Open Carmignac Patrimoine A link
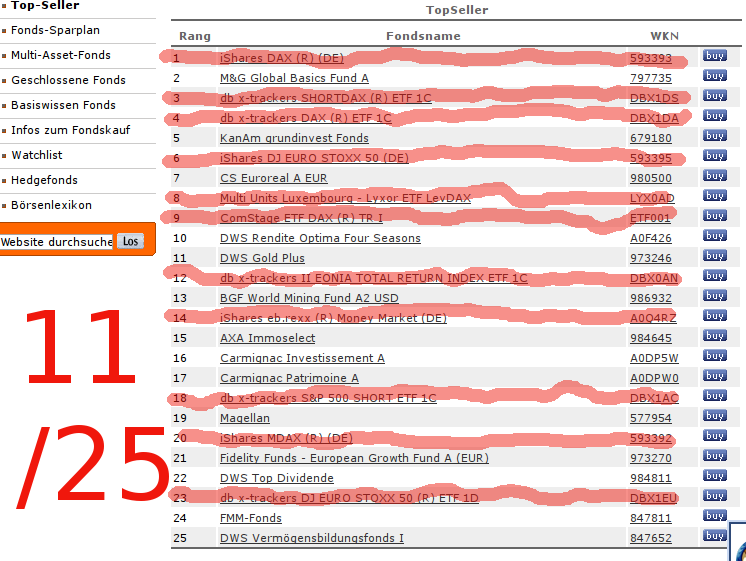This screenshot has width=746, height=561. pyautogui.click(x=289, y=378)
